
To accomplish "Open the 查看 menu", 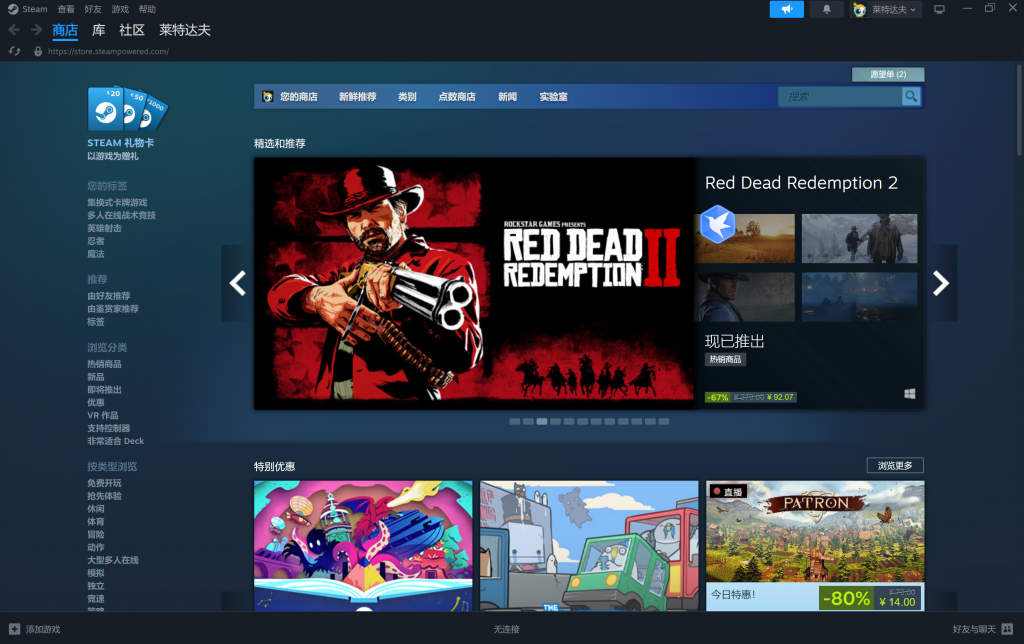I will pos(66,9).
